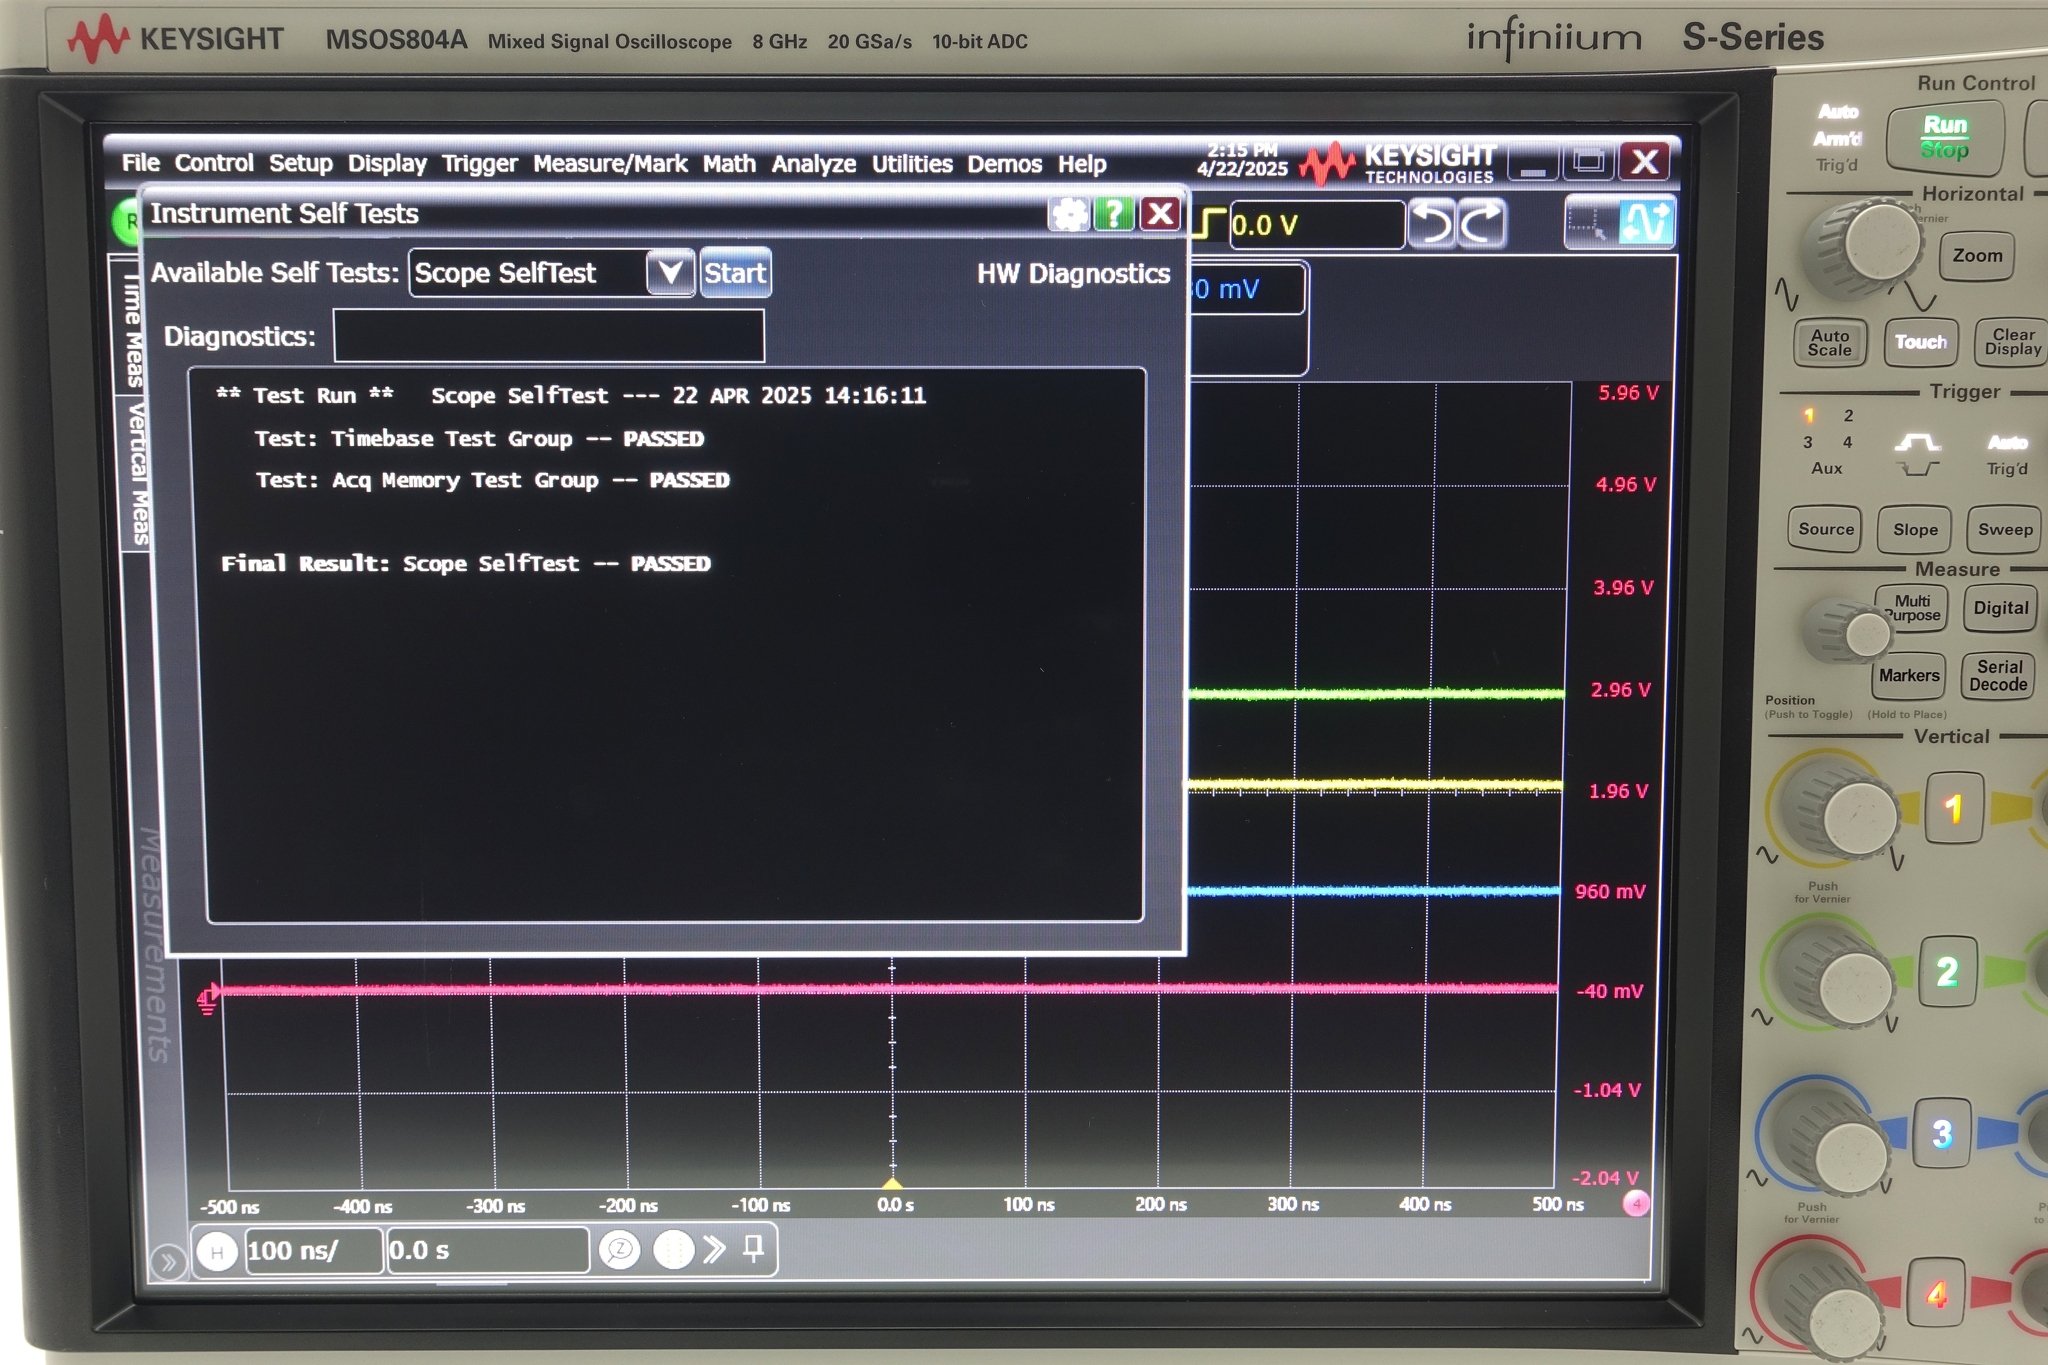
Task: Click the 0.0 s horizontal position field
Action: click(487, 1250)
